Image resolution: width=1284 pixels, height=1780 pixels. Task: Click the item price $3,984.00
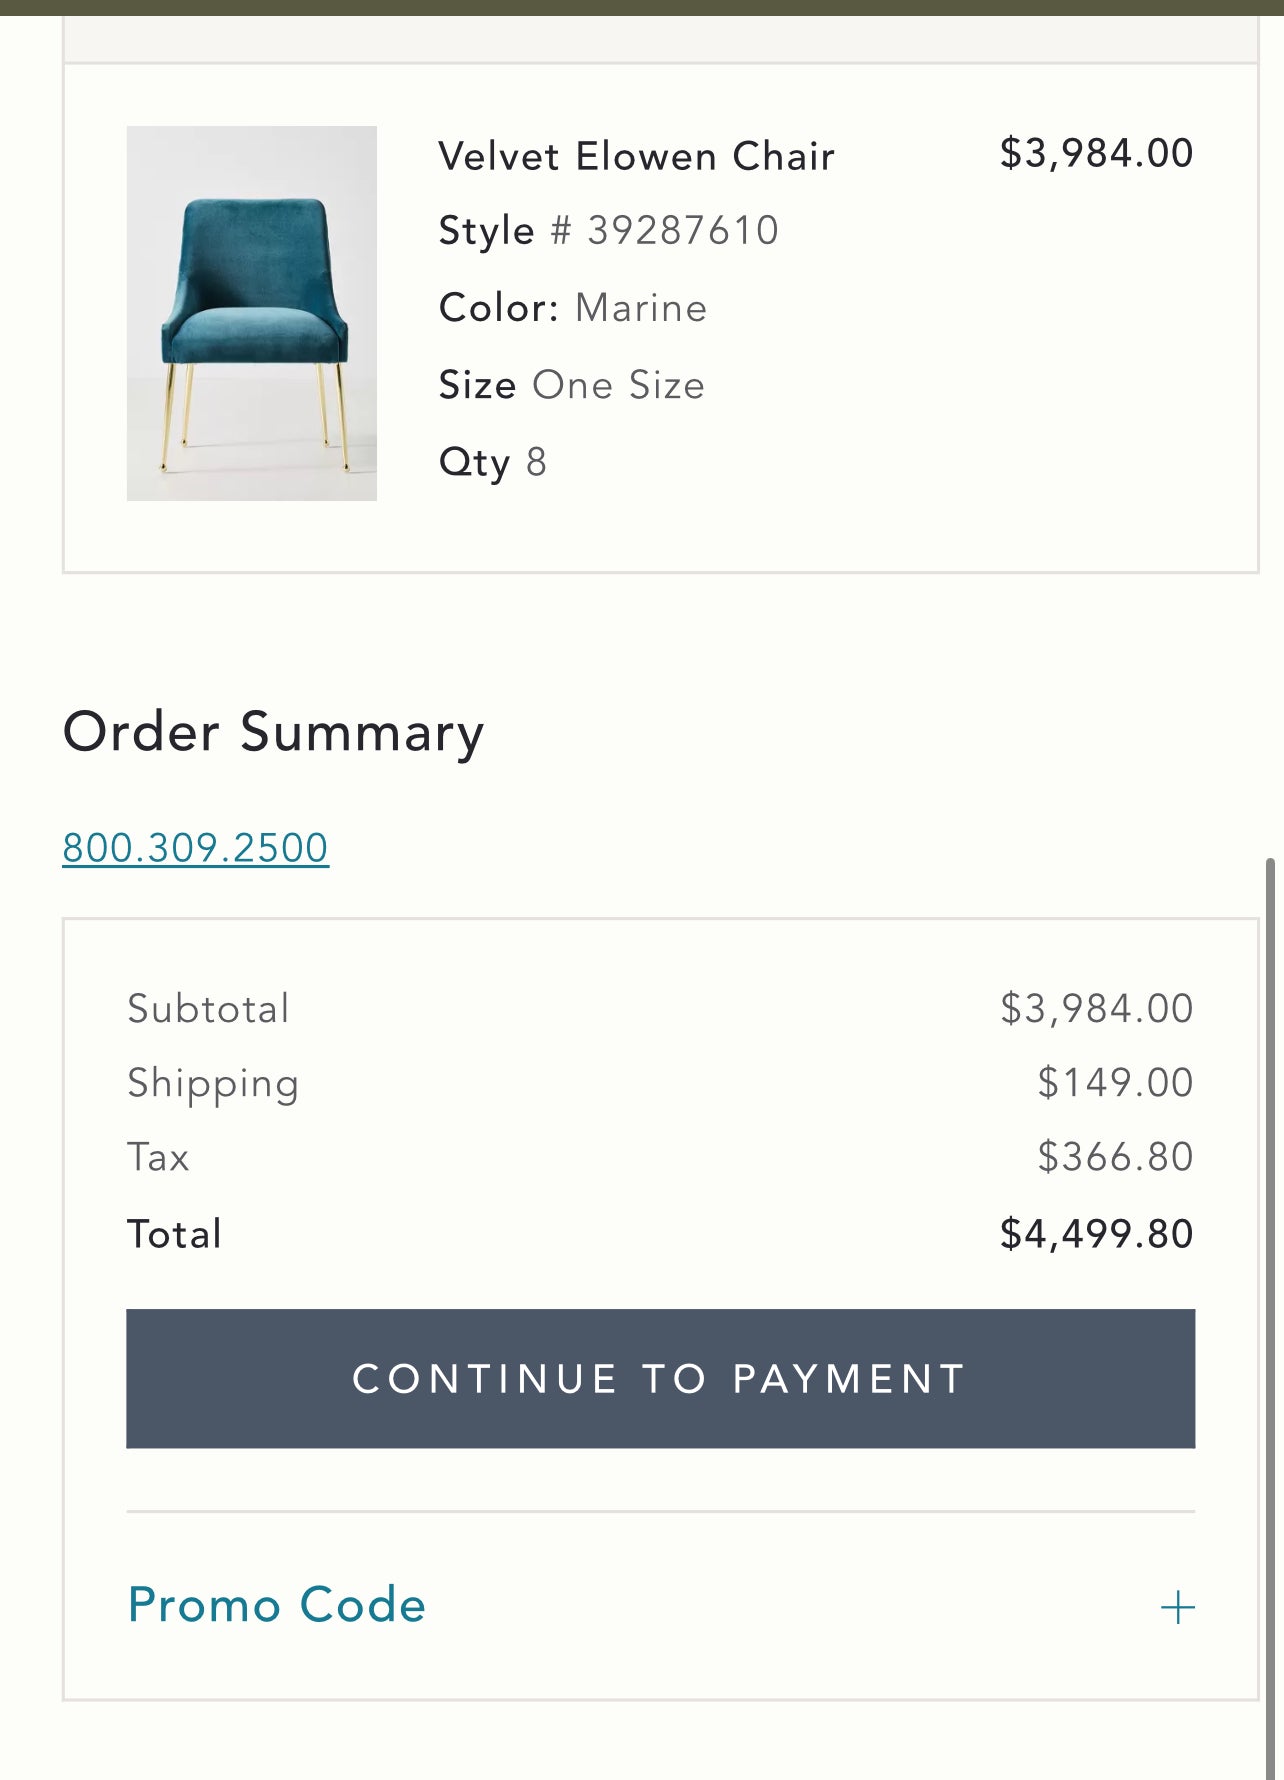point(1096,154)
